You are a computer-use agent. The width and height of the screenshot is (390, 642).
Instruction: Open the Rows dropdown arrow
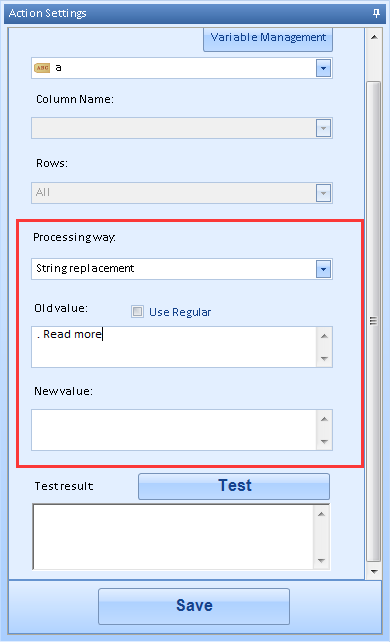323,193
